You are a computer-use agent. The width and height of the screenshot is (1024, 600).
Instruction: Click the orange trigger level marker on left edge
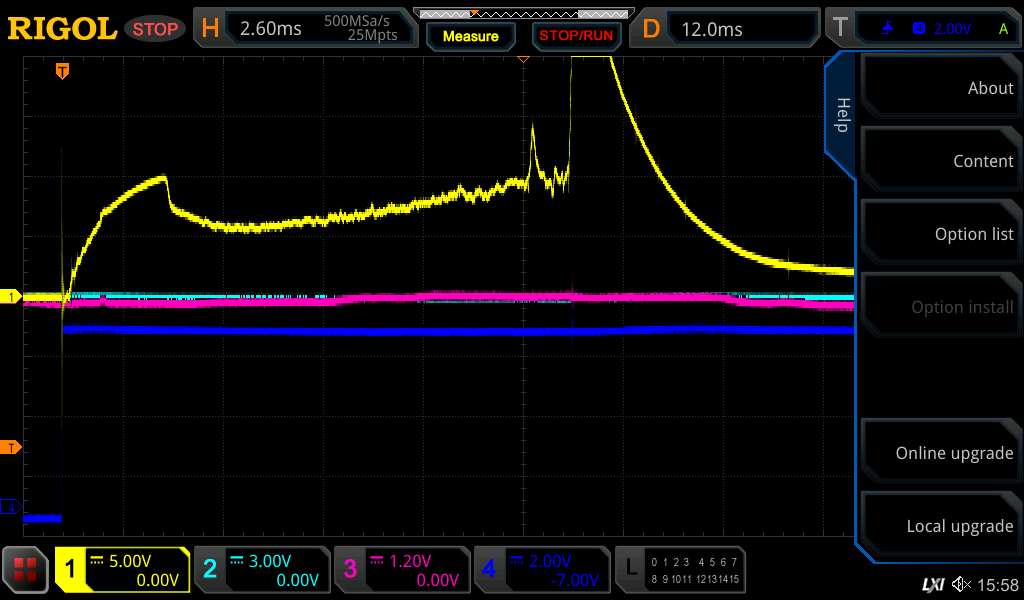tap(13, 447)
